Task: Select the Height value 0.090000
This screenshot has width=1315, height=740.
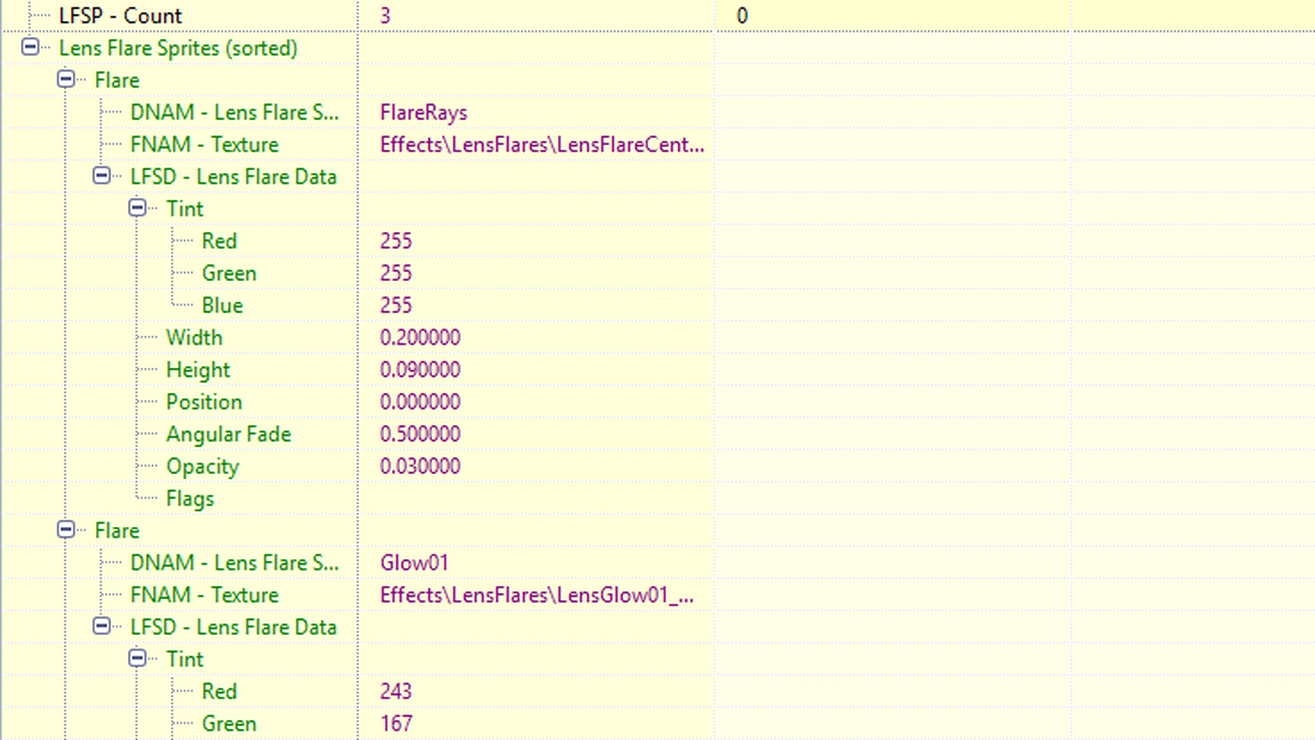Action: (x=420, y=369)
